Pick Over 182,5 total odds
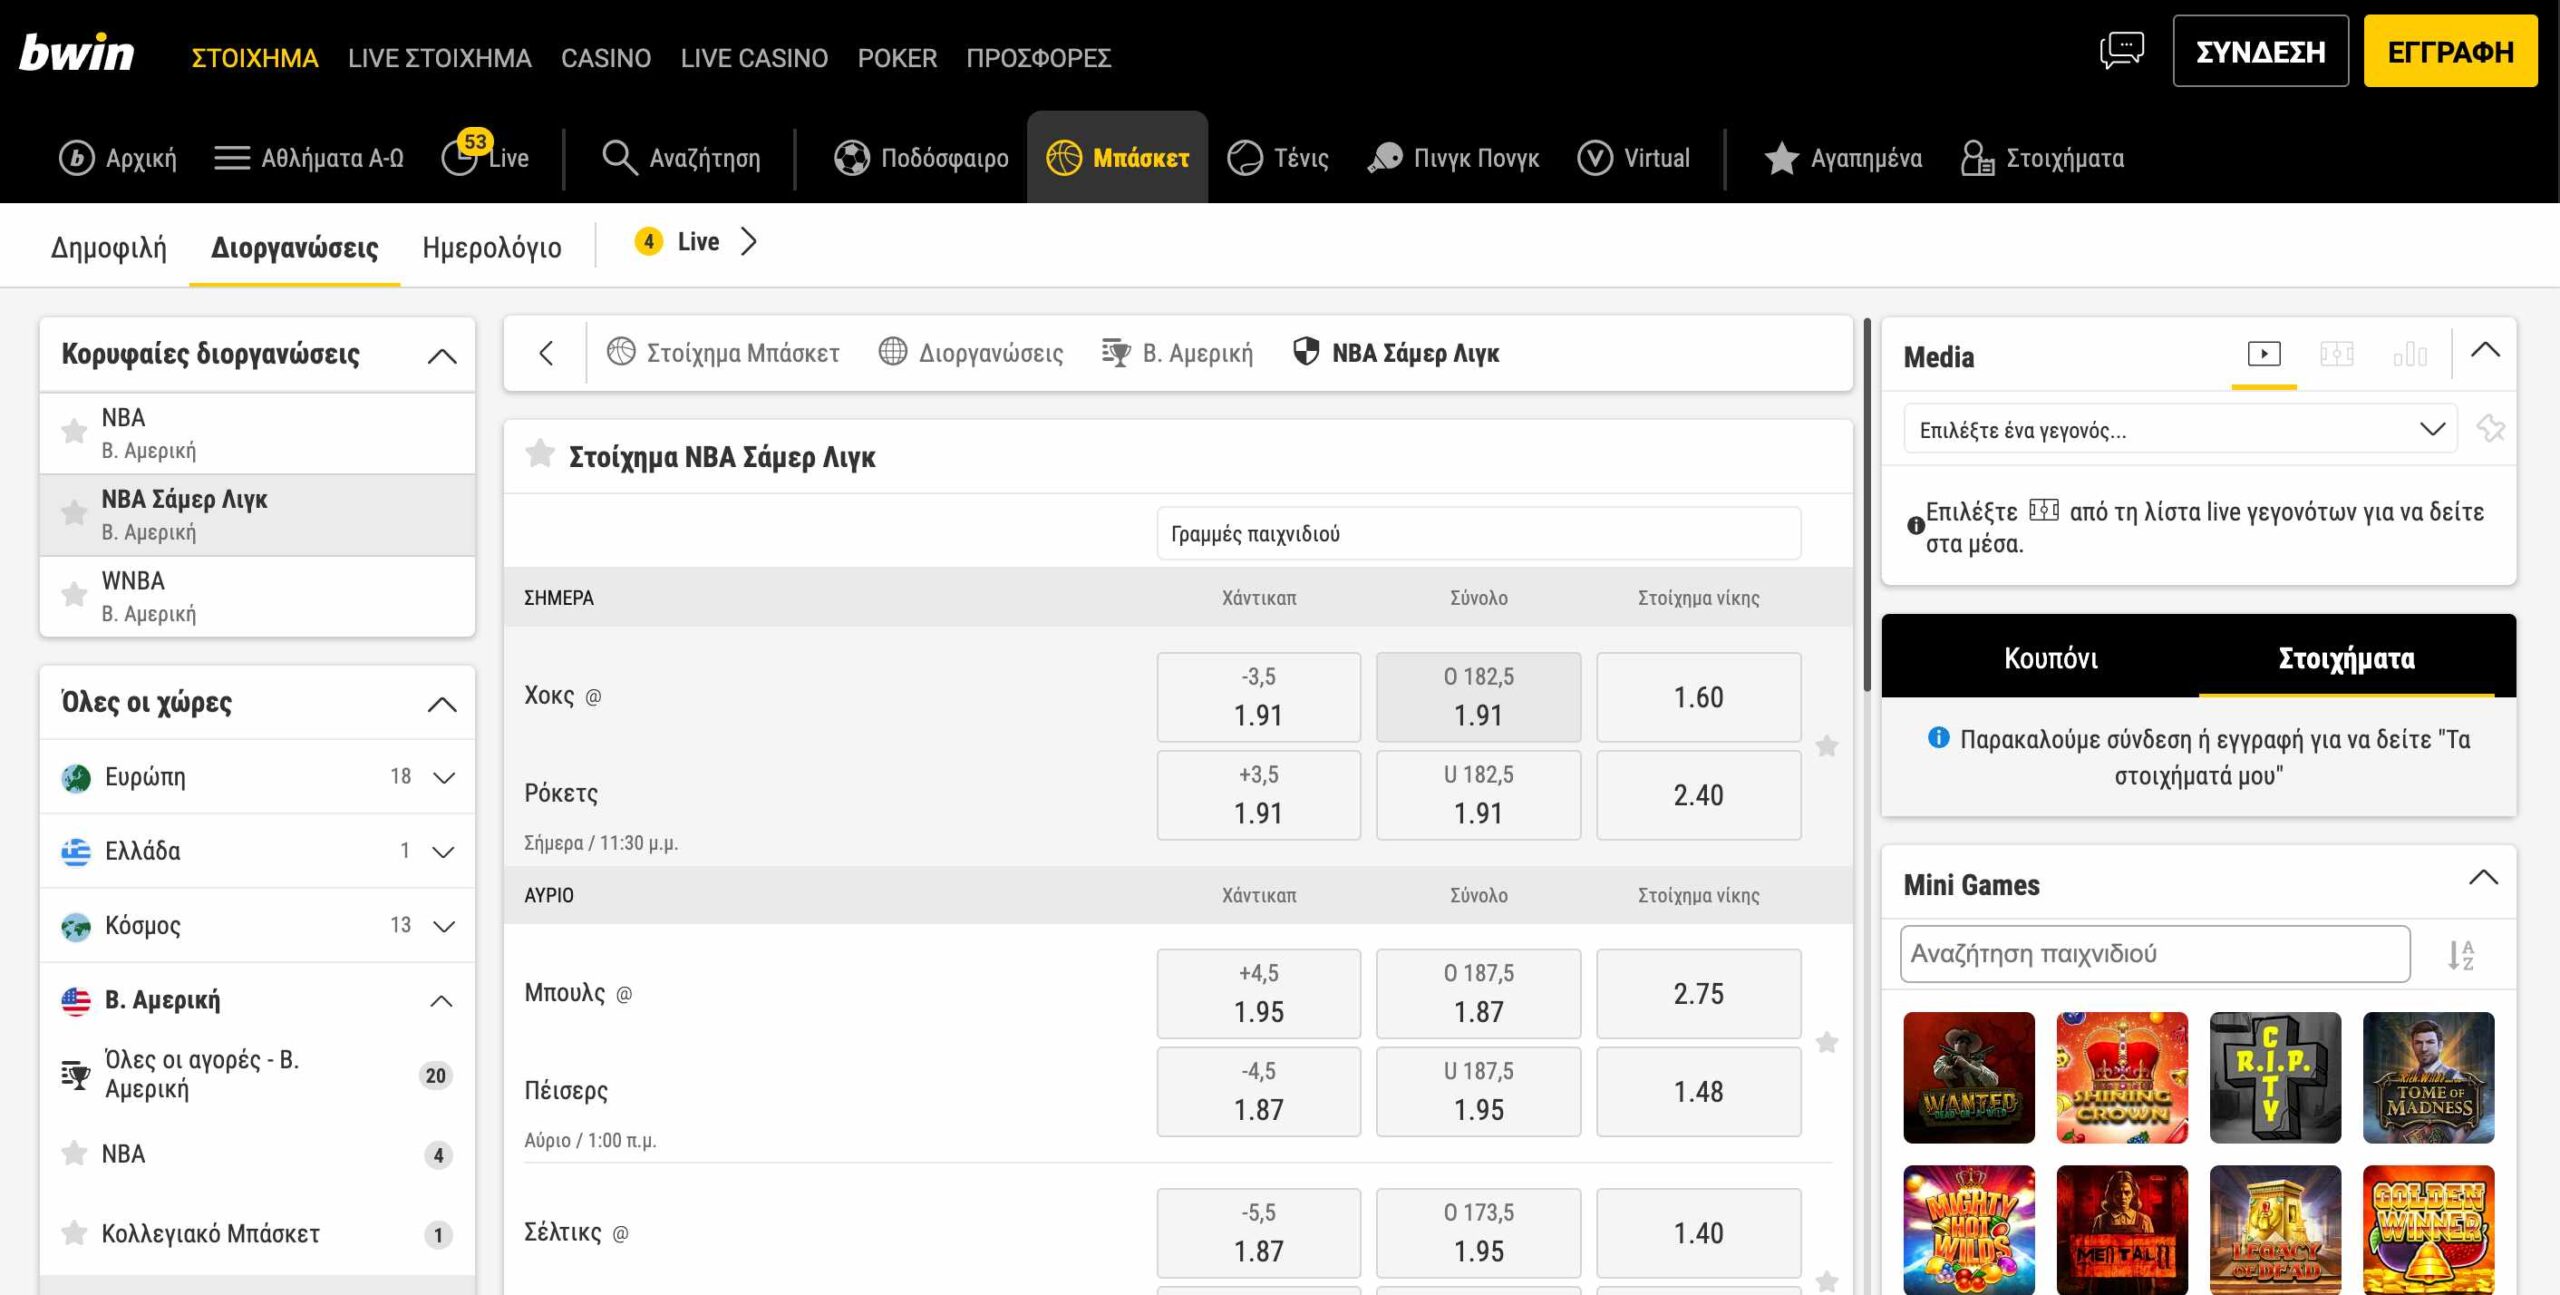The height and width of the screenshot is (1295, 2560). (1478, 697)
